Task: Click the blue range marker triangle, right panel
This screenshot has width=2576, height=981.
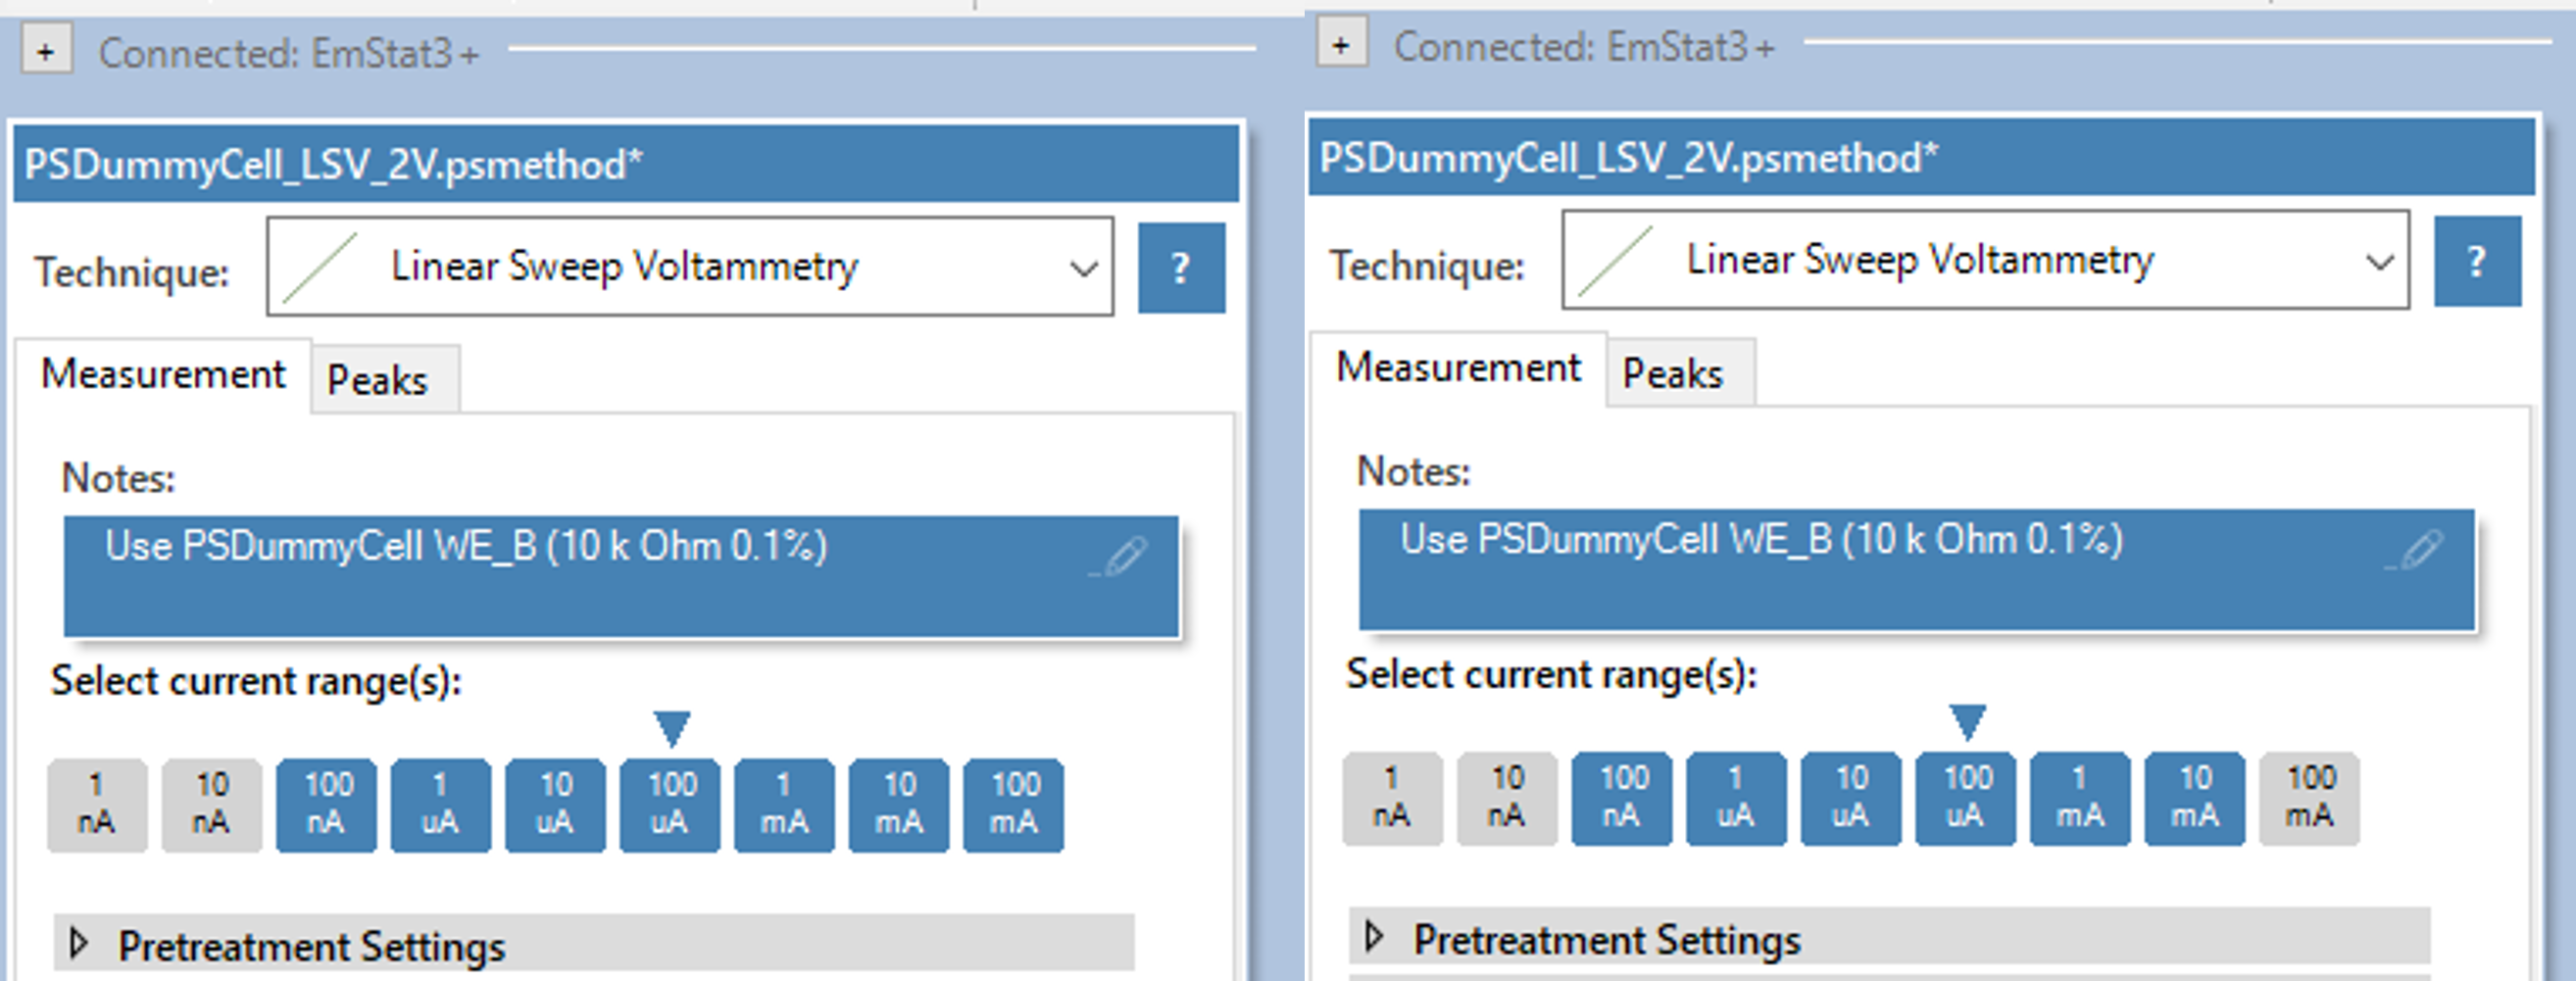Action: 1967,721
